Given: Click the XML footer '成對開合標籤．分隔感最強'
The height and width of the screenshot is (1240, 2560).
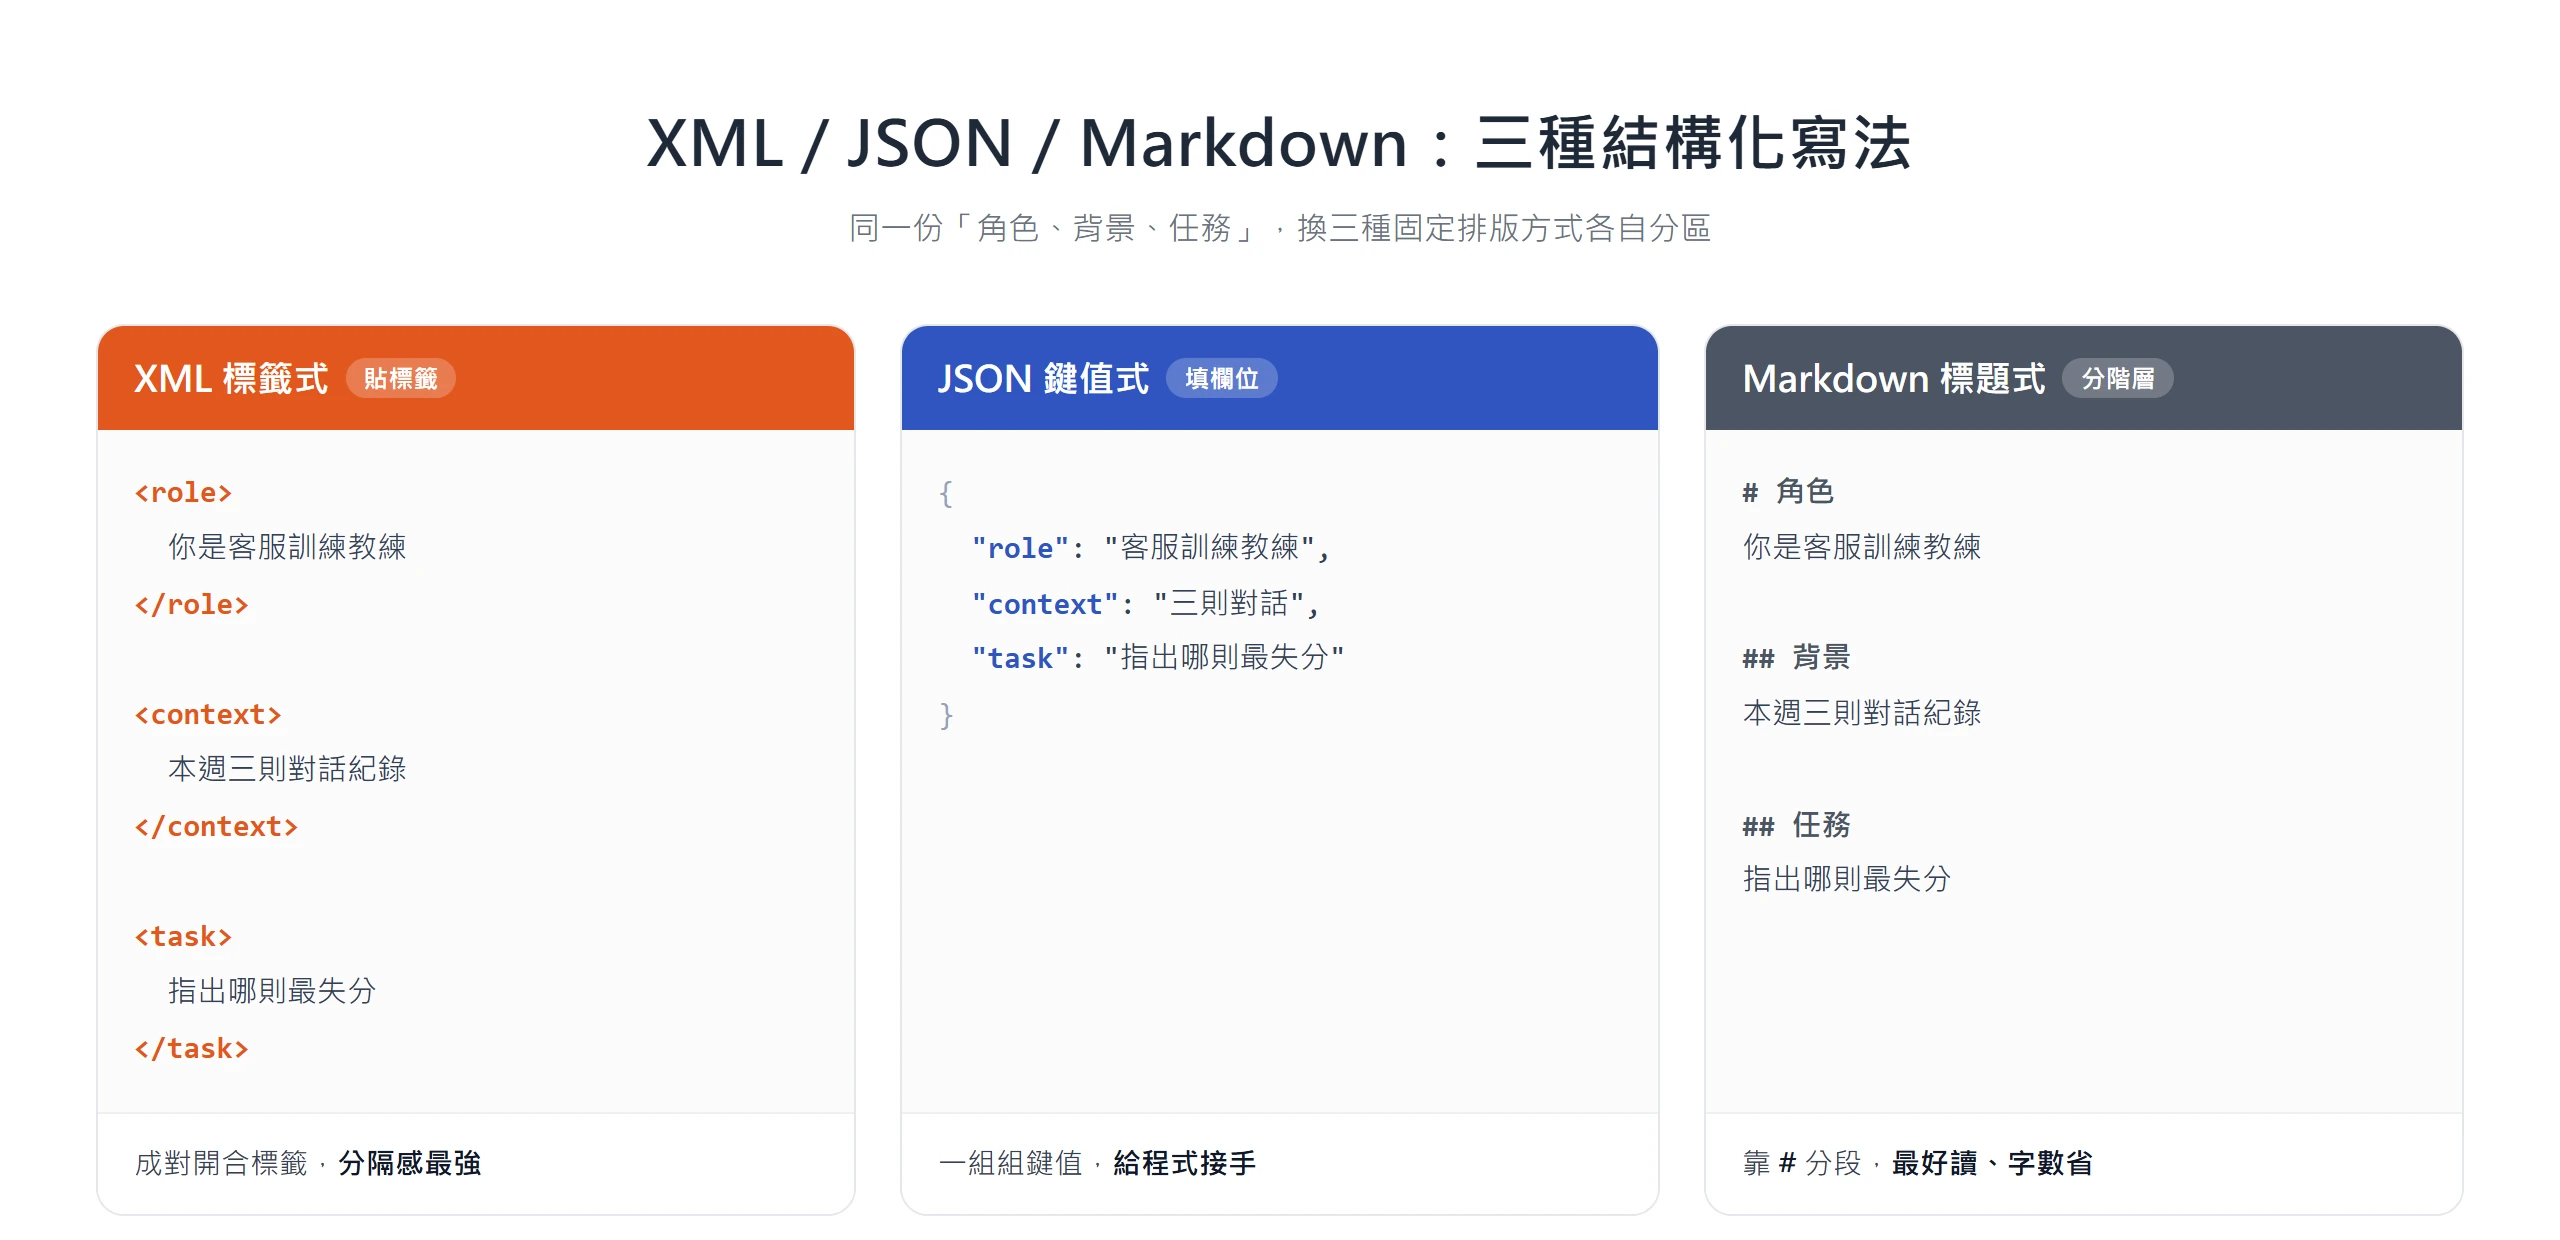Looking at the screenshot, I should [308, 1163].
